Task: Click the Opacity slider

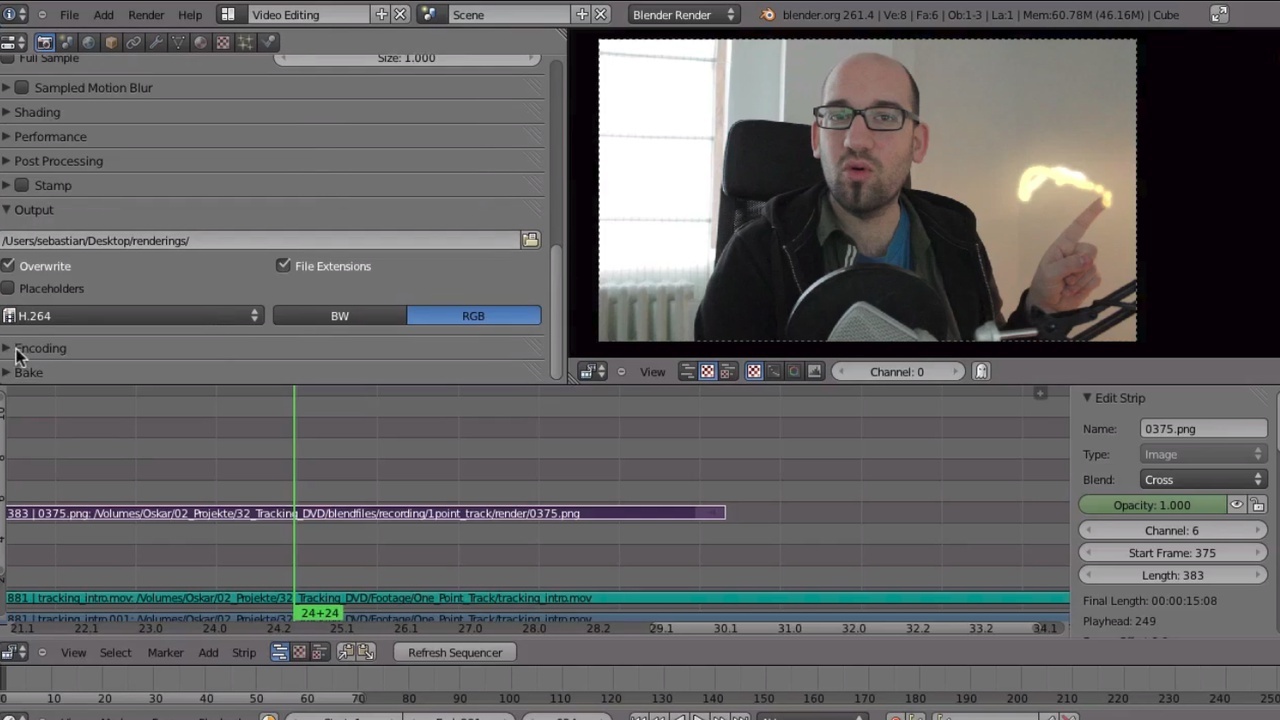Action: pyautogui.click(x=1152, y=506)
